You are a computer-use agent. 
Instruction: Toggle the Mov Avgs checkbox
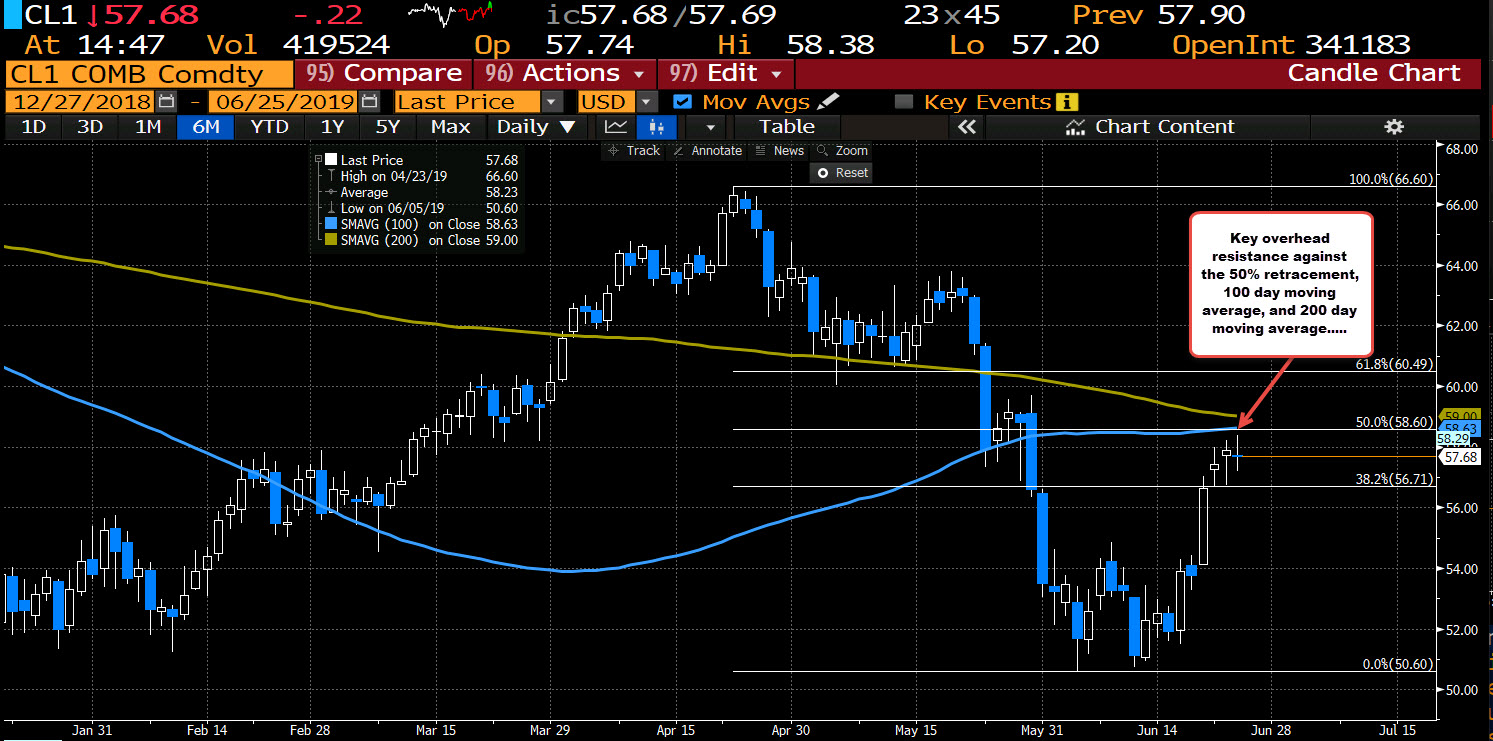click(x=682, y=102)
